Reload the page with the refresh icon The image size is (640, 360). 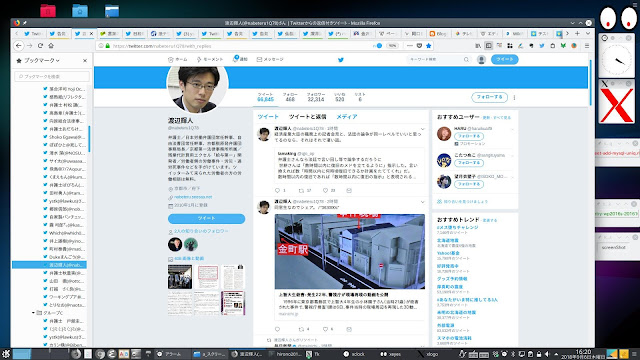click(x=40, y=46)
